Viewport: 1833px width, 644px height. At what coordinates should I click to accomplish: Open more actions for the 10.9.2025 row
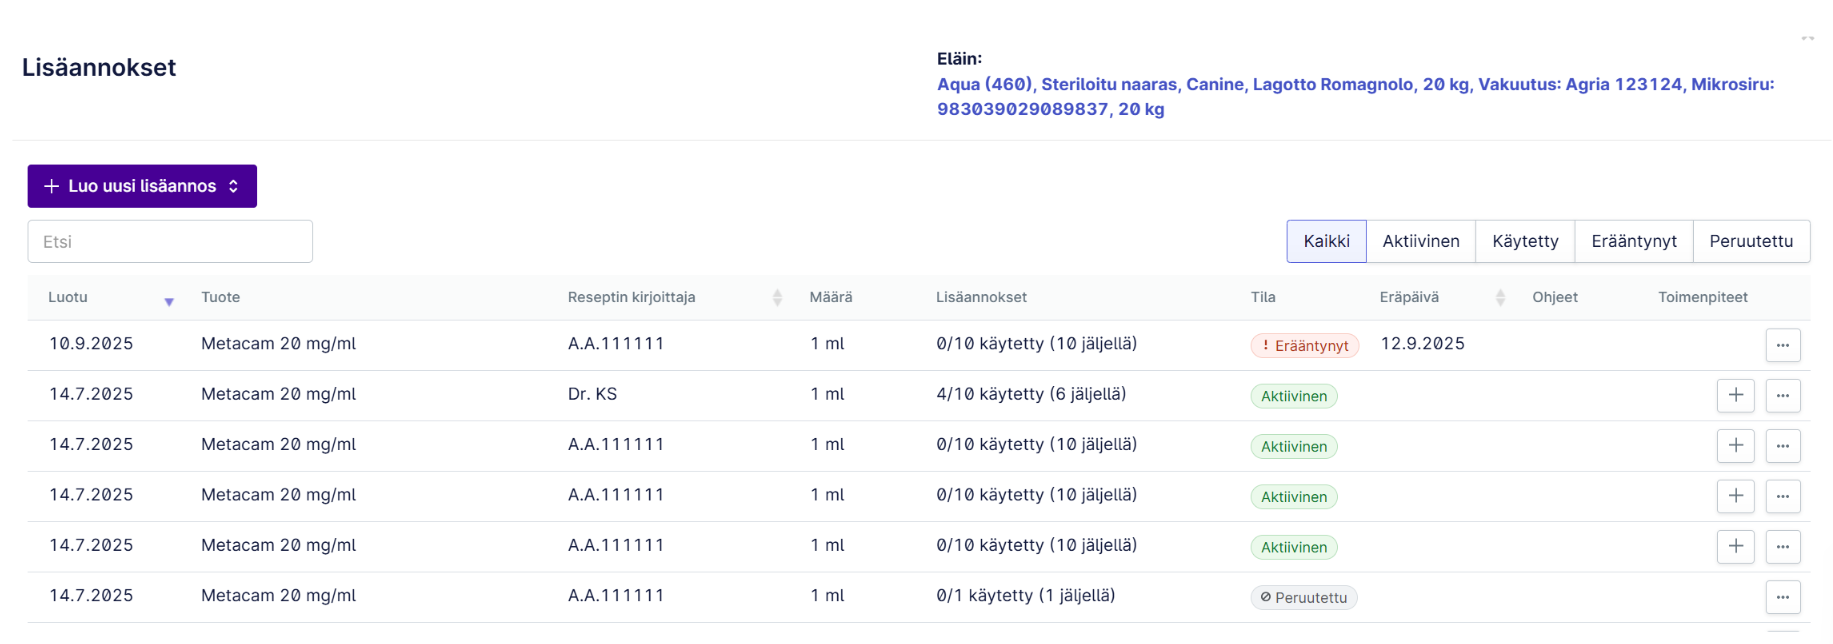[1782, 345]
